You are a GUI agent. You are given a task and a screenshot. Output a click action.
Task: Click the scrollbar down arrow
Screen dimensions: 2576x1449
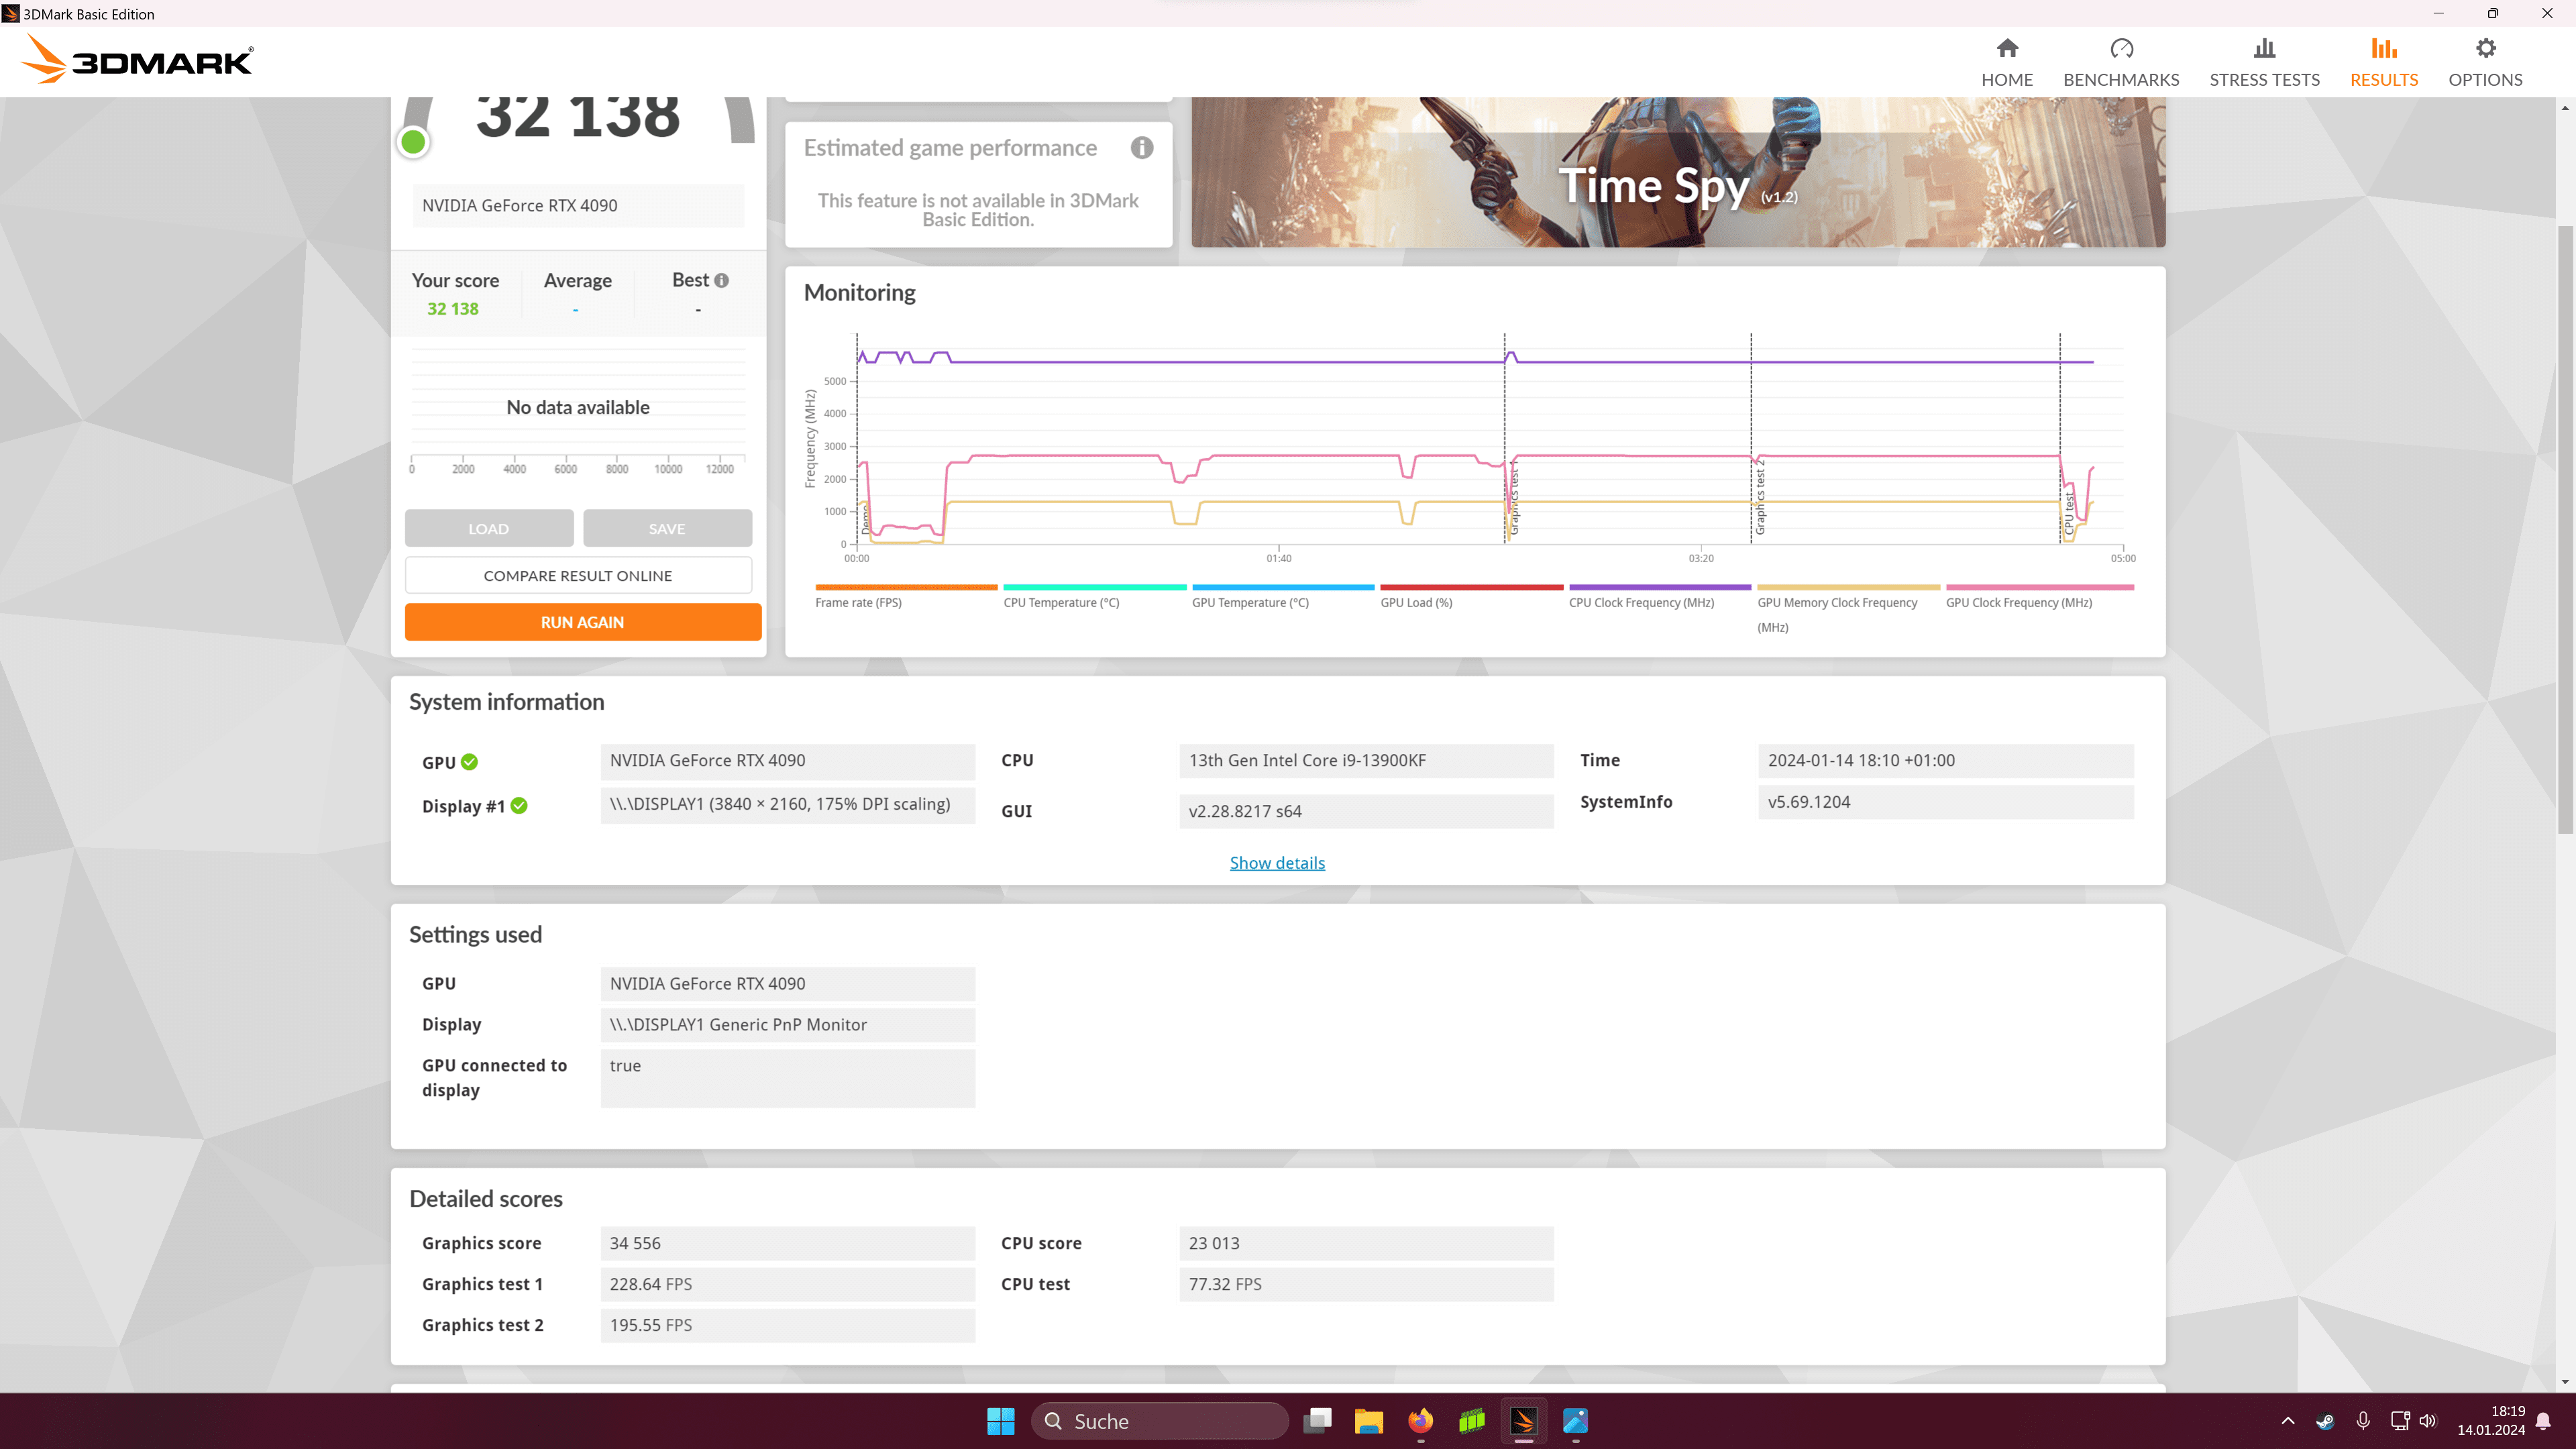pyautogui.click(x=2565, y=1381)
